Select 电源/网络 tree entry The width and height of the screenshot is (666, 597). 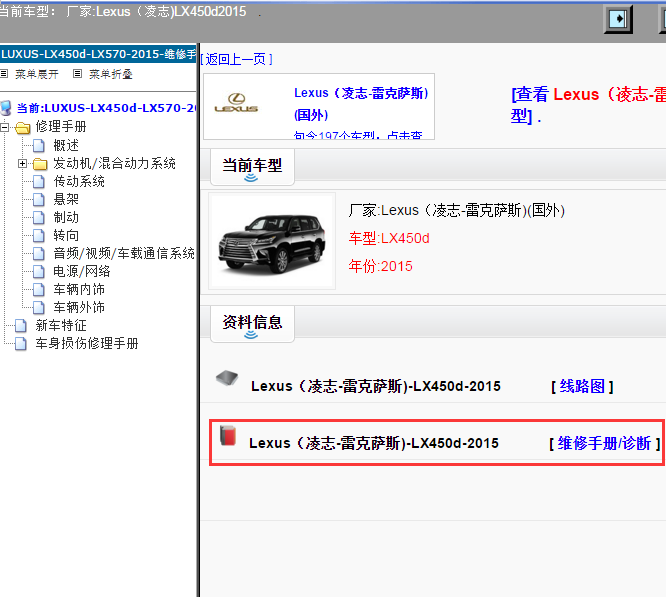(82, 271)
